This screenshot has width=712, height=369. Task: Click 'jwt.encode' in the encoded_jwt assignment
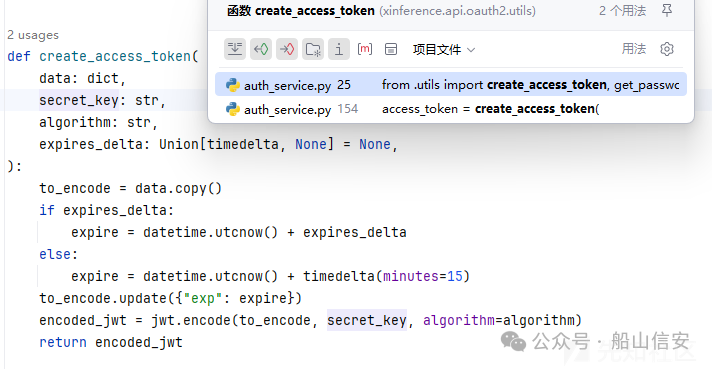click(x=191, y=320)
